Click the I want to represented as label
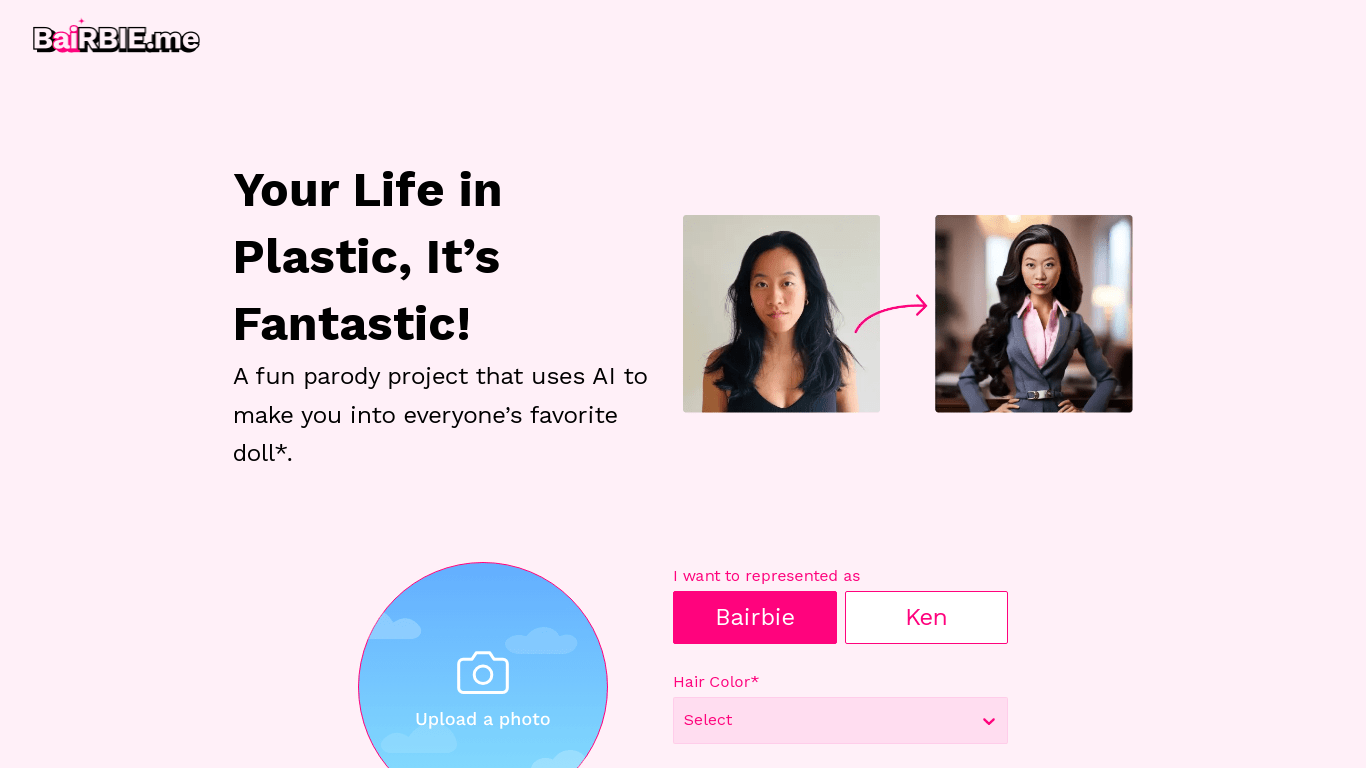1366x768 pixels. [766, 576]
